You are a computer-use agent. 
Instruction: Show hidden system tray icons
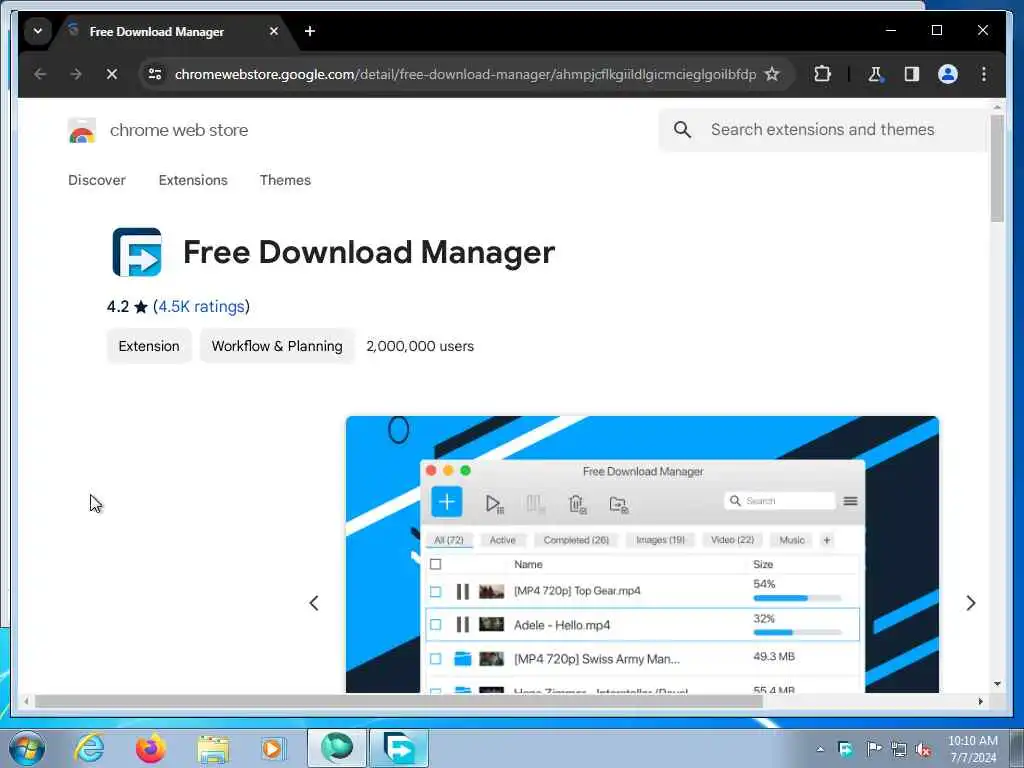click(820, 749)
